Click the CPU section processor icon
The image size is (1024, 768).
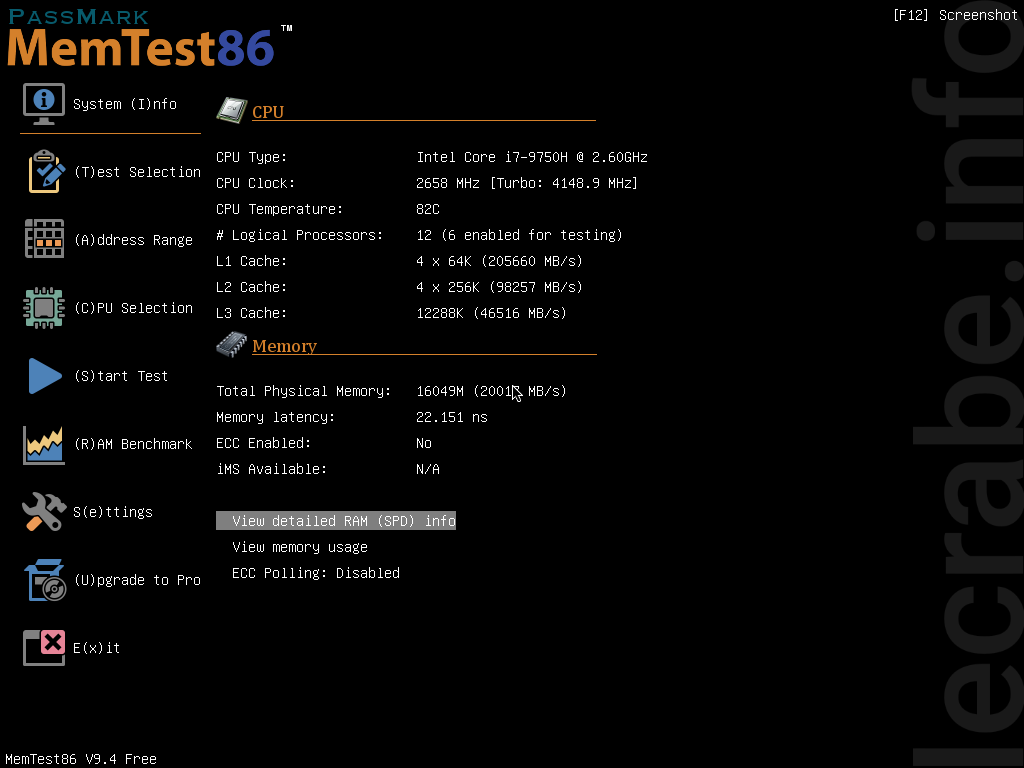tap(232, 110)
